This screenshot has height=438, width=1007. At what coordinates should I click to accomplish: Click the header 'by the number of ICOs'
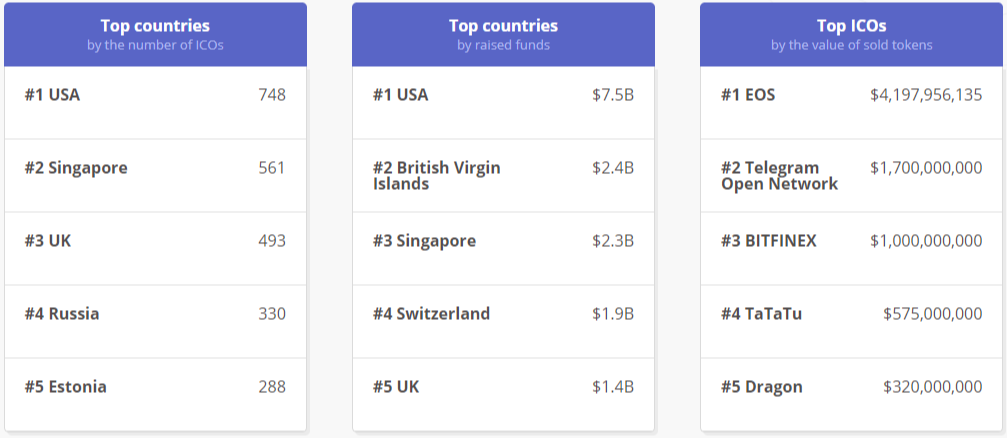[x=155, y=45]
